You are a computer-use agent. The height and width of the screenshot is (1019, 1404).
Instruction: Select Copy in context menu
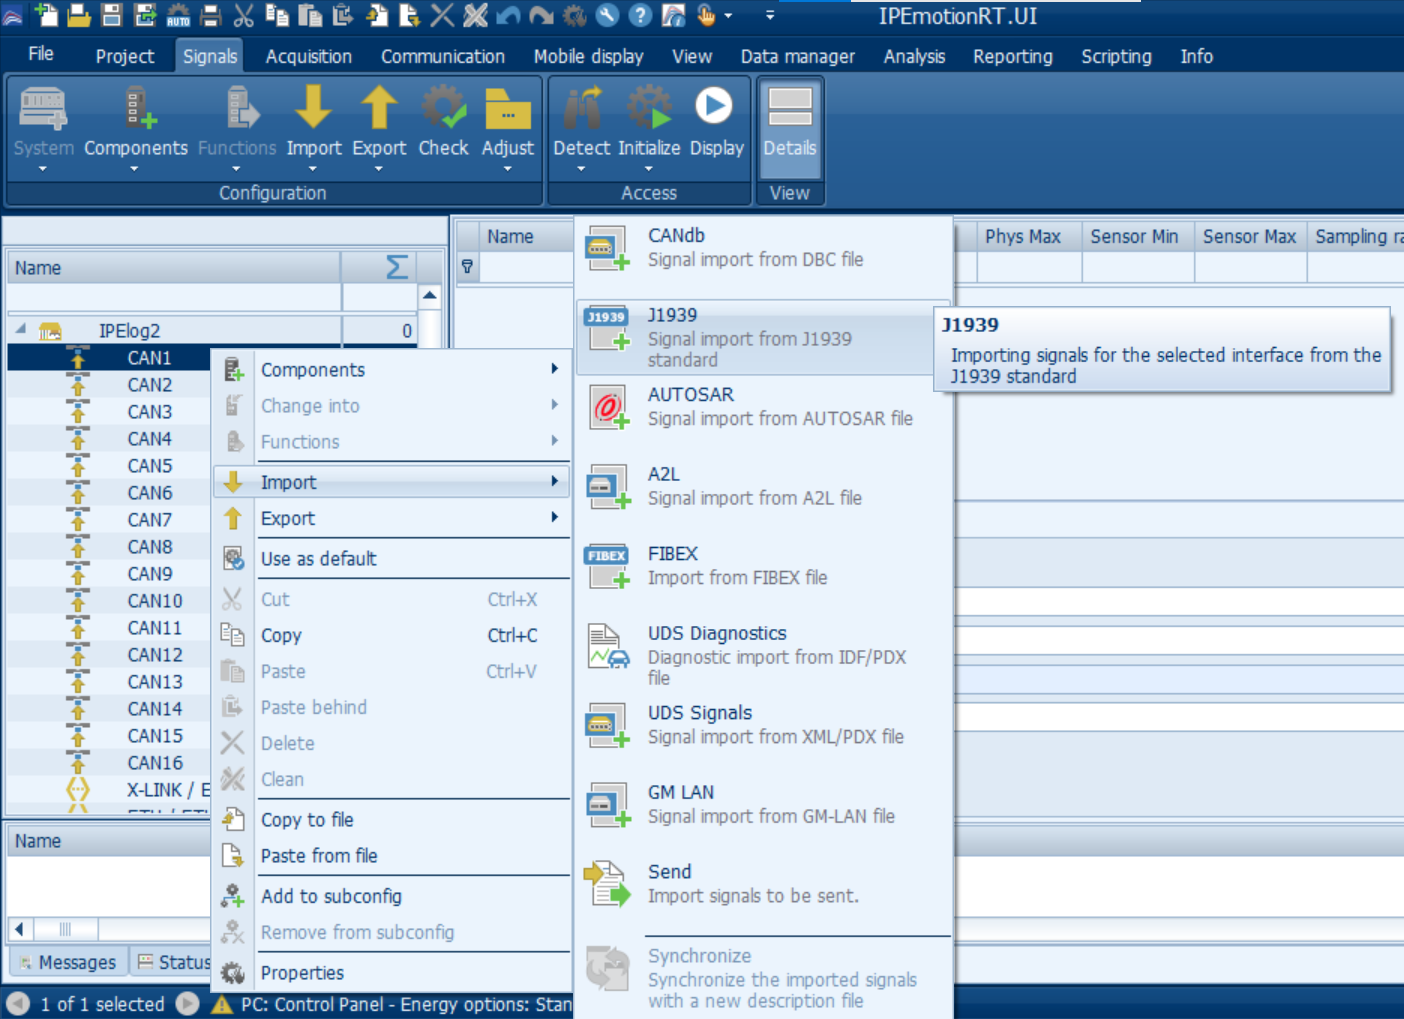[391, 635]
